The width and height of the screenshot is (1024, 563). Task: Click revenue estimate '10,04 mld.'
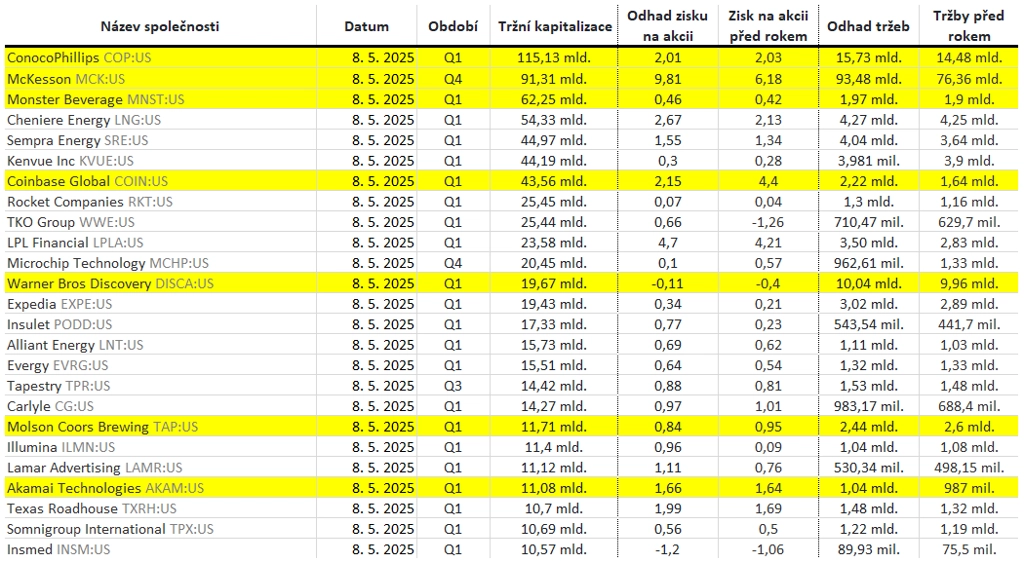click(869, 284)
